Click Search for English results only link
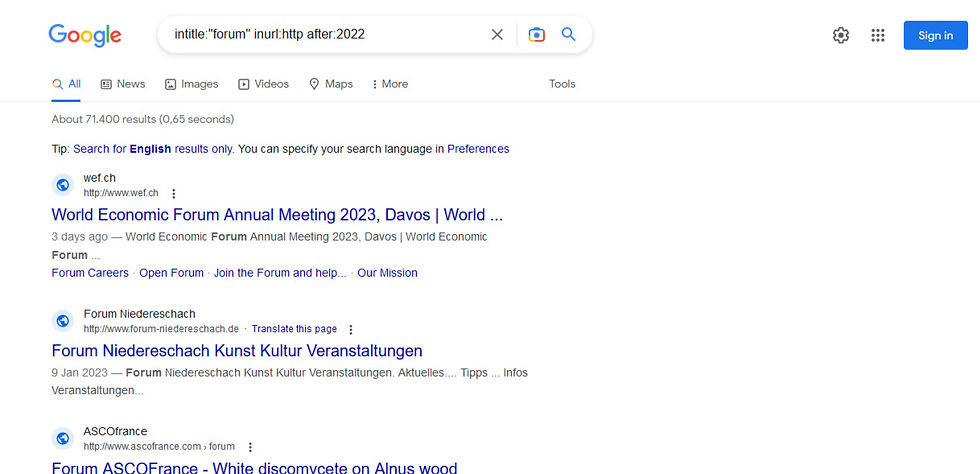Viewport: 980px width, 474px height. pyautogui.click(x=154, y=149)
